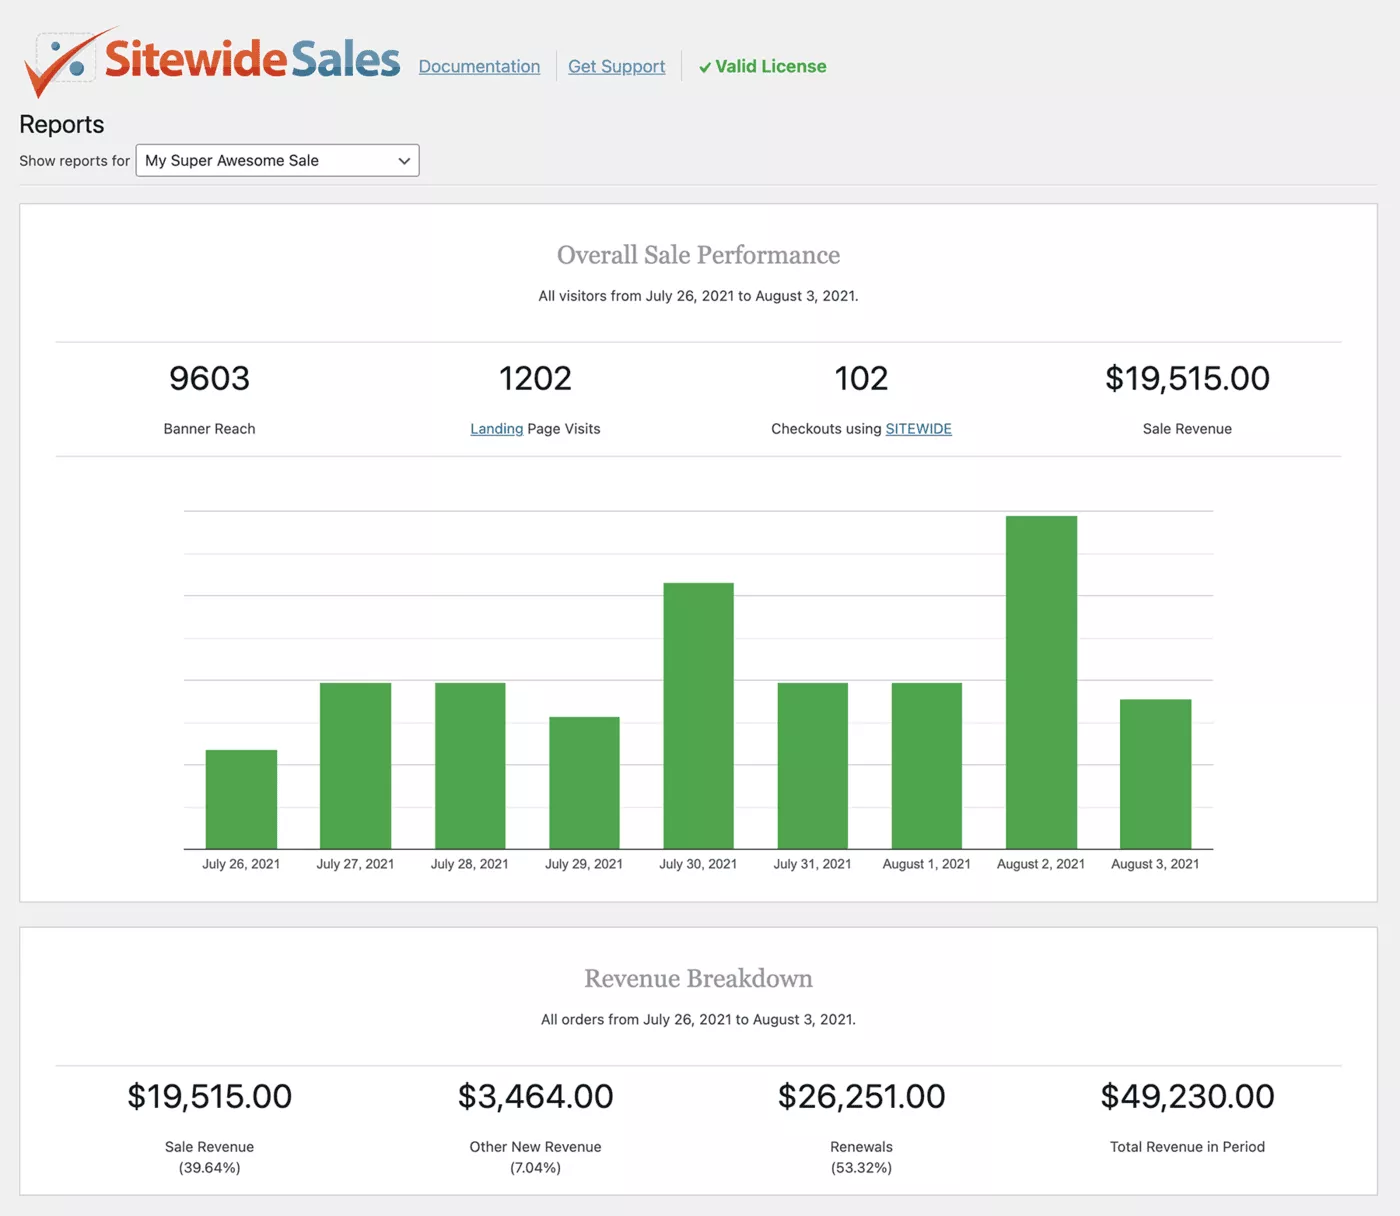1400x1216 pixels.
Task: Click the 'Banner Reach' label
Action: (x=209, y=428)
